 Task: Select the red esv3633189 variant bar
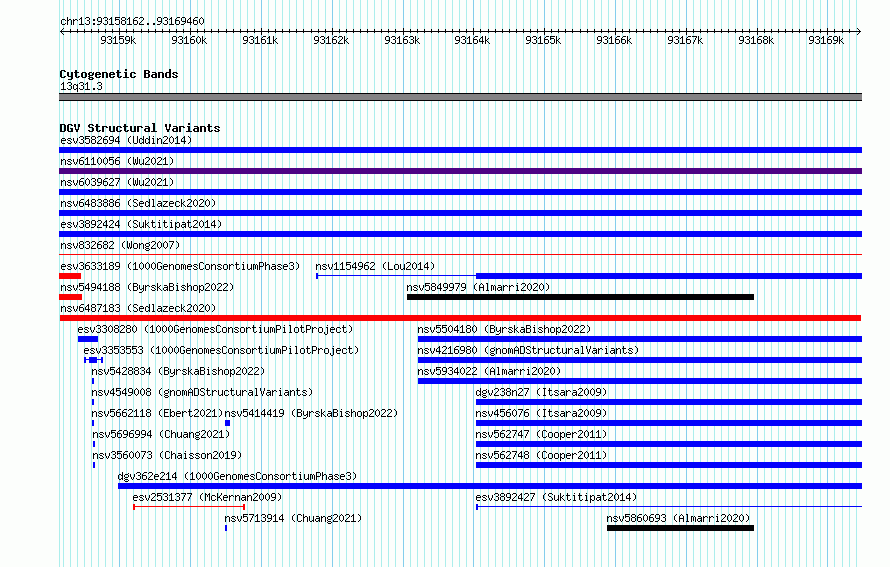point(70,276)
